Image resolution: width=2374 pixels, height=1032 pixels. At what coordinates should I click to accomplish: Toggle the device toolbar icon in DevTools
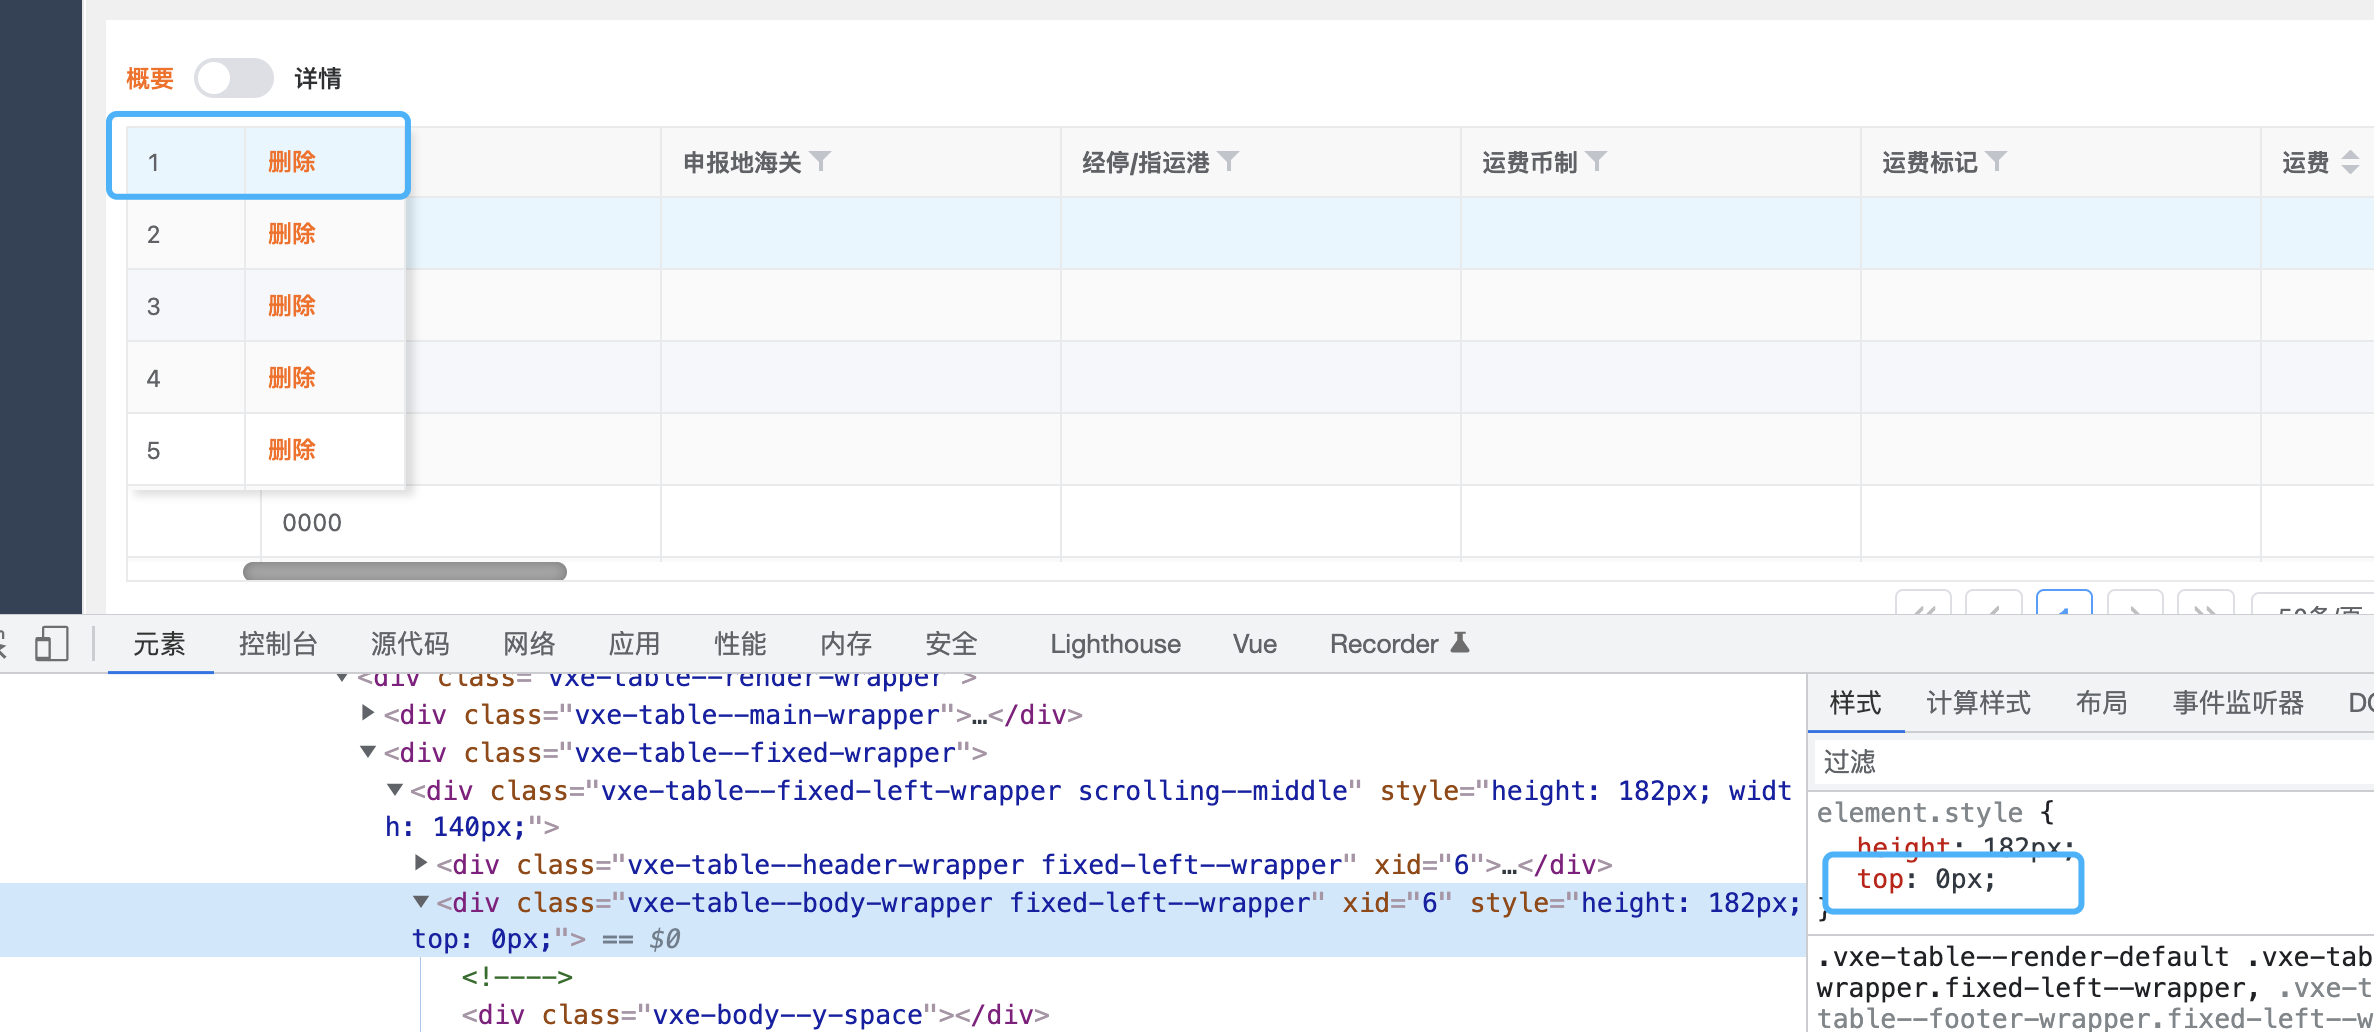52,644
